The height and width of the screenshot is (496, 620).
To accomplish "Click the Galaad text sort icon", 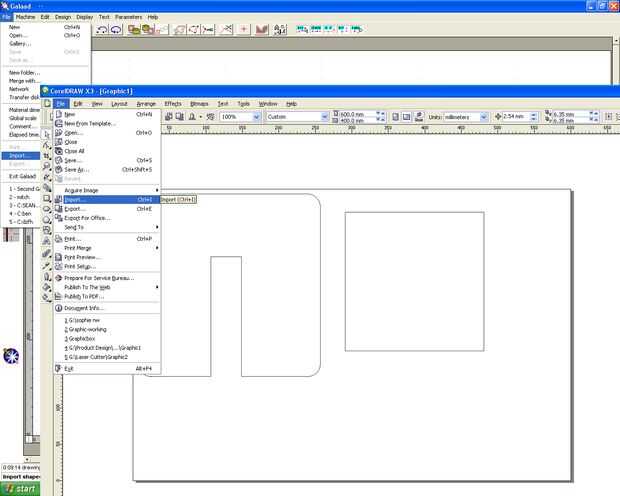I will click(280, 29).
